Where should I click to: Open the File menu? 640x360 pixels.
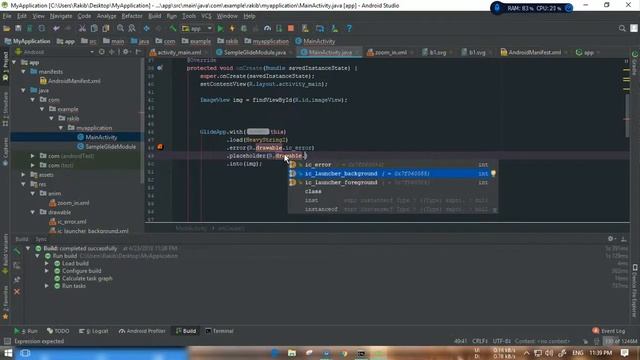pos(7,16)
